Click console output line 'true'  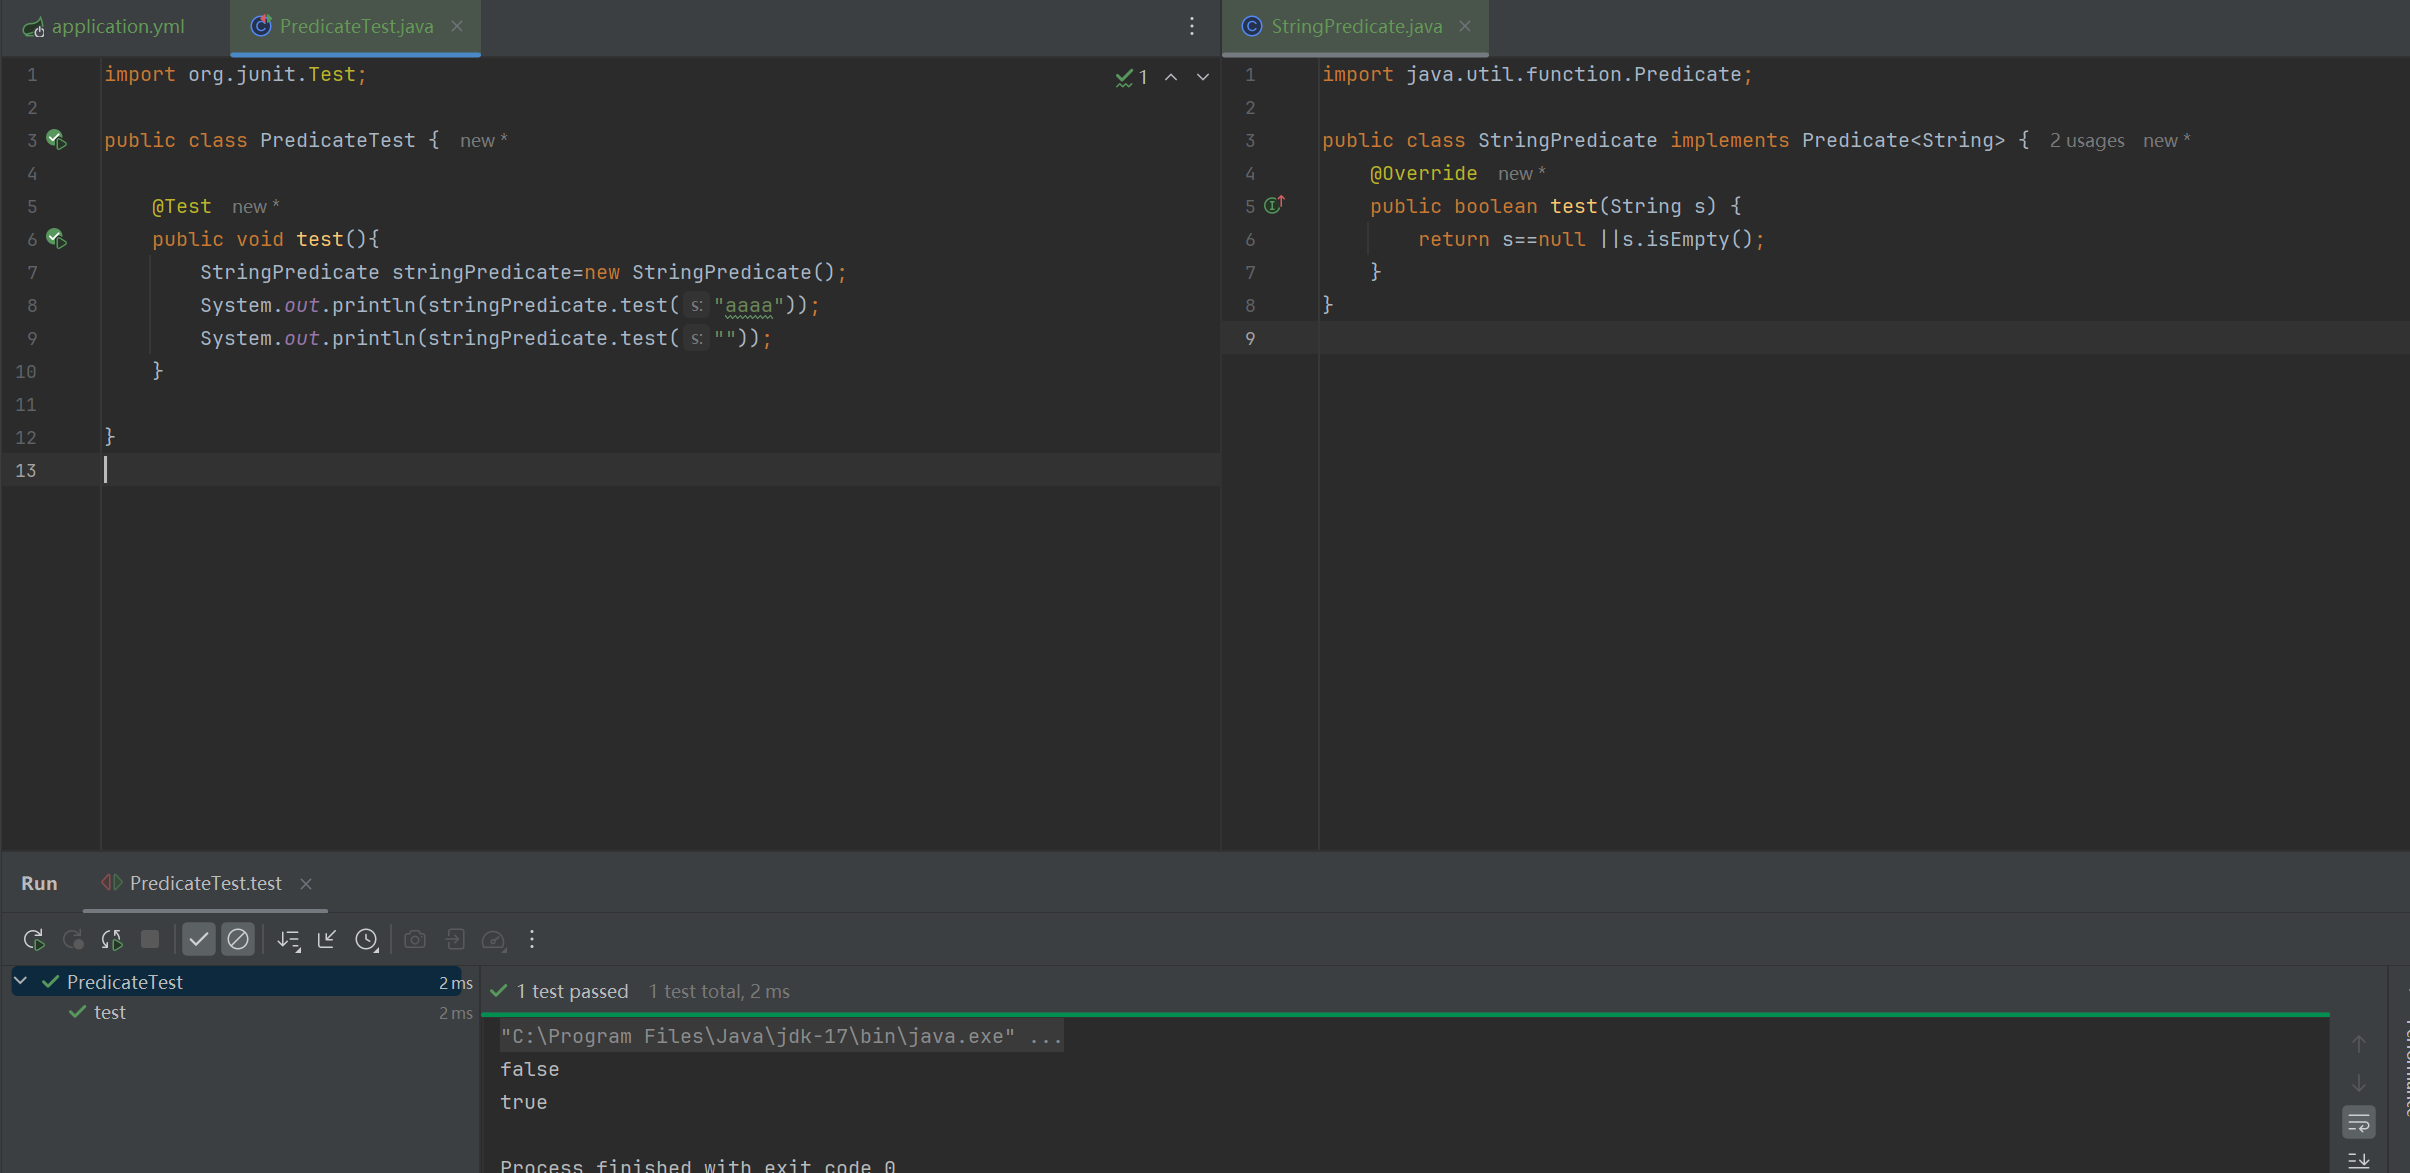[523, 1102]
